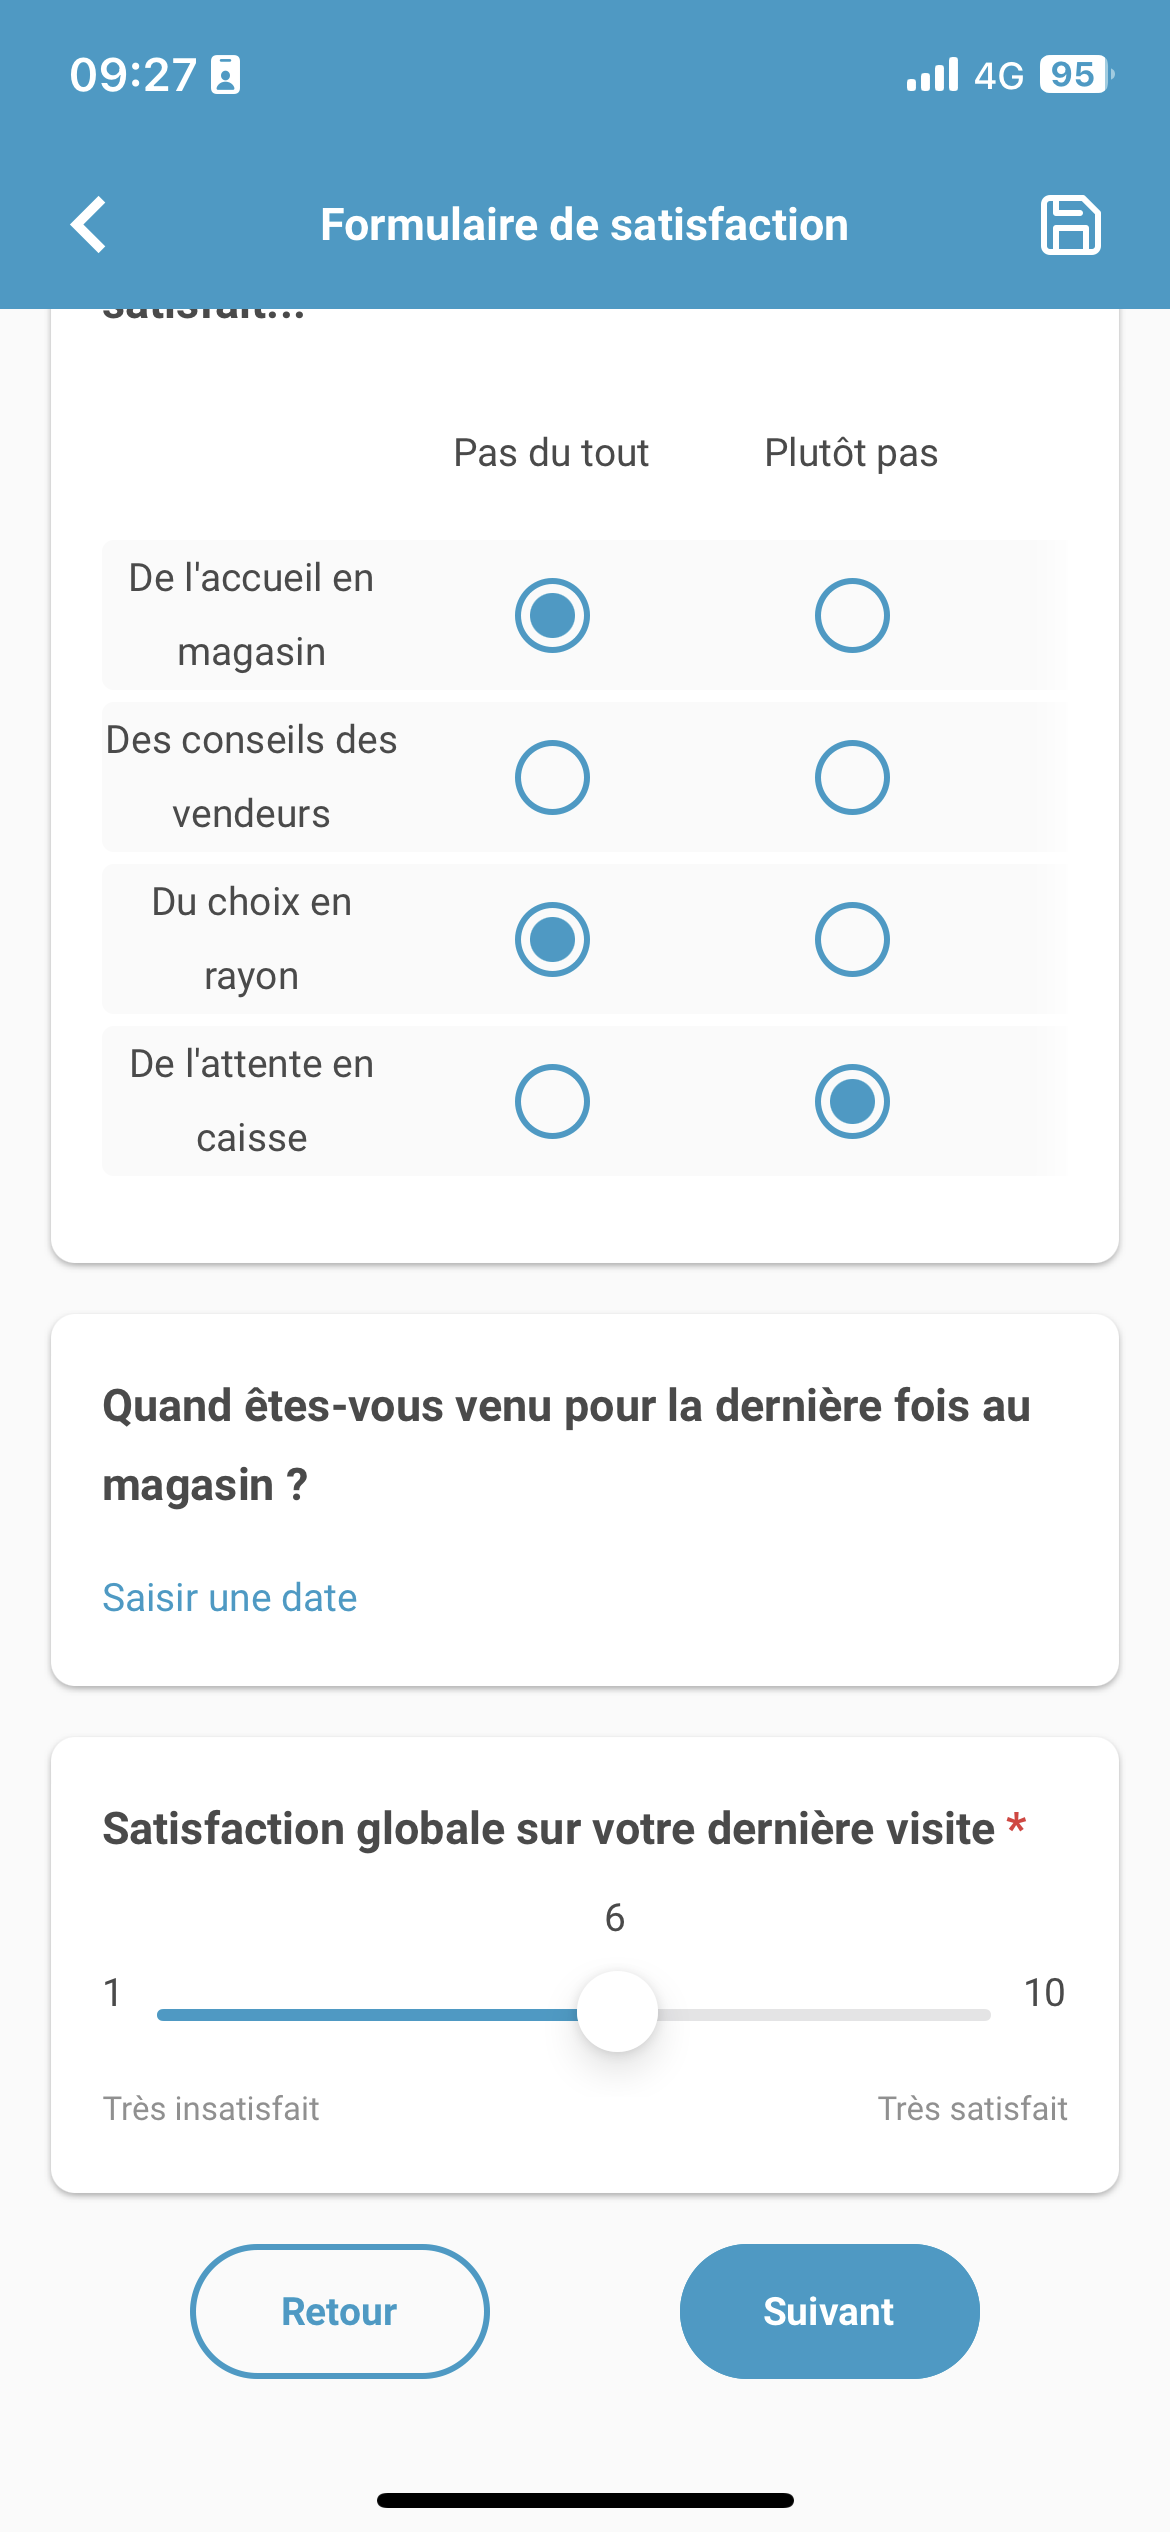Choose 'Plutôt pas' for attente en caisse
Viewport: 1170px width, 2532px height.
pyautogui.click(x=852, y=1101)
